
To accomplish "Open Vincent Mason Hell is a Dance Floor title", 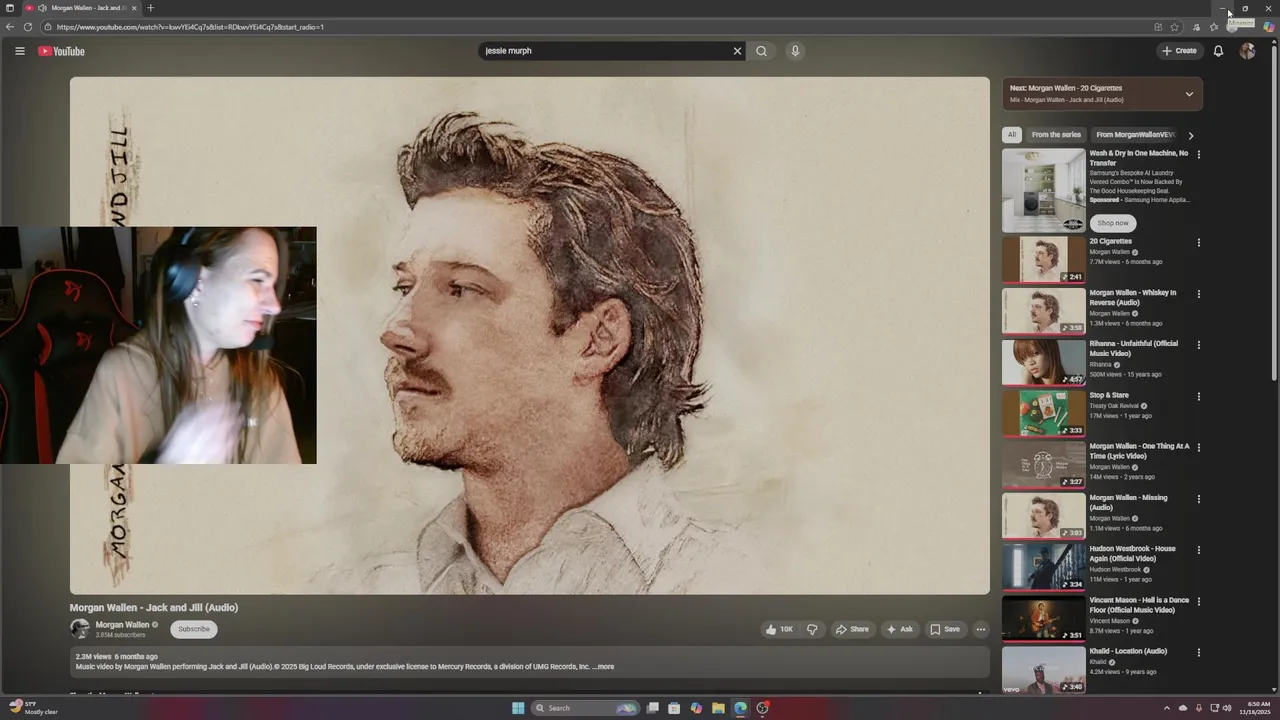I will click(x=1139, y=605).
